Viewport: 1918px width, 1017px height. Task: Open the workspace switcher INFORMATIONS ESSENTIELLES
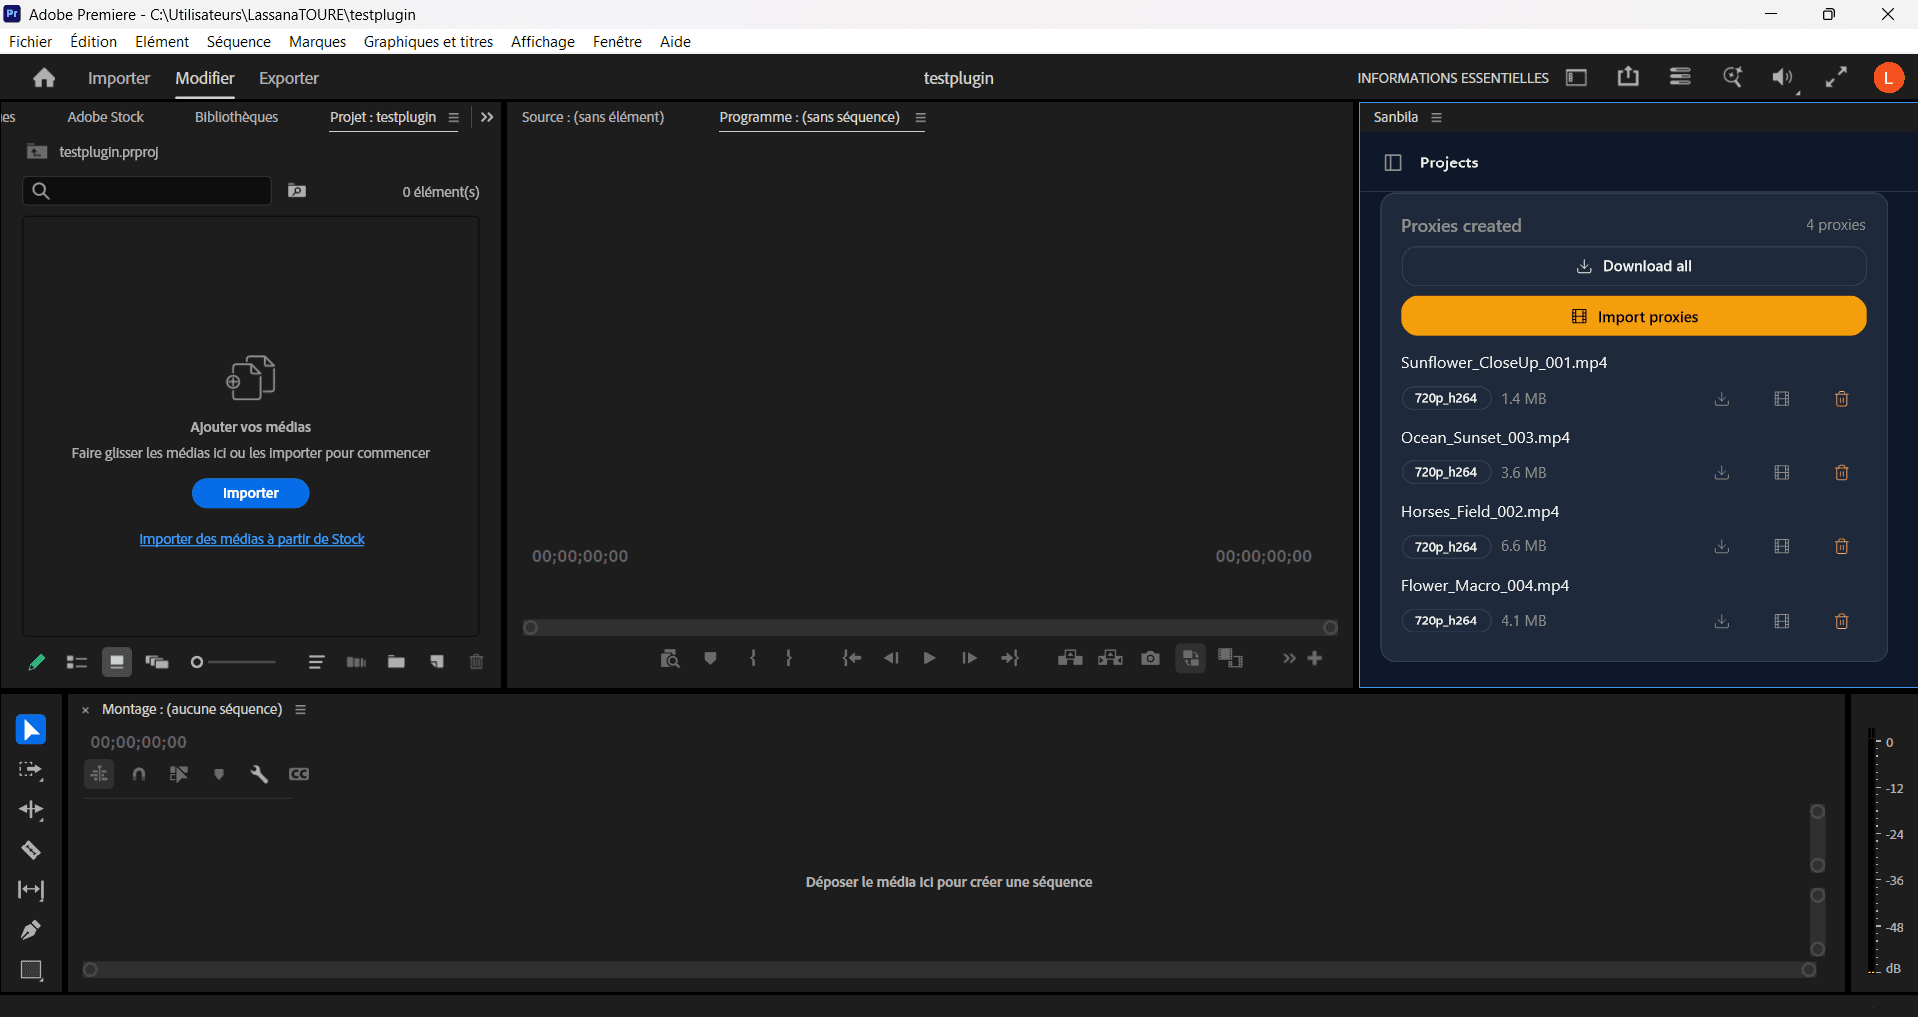click(x=1453, y=78)
